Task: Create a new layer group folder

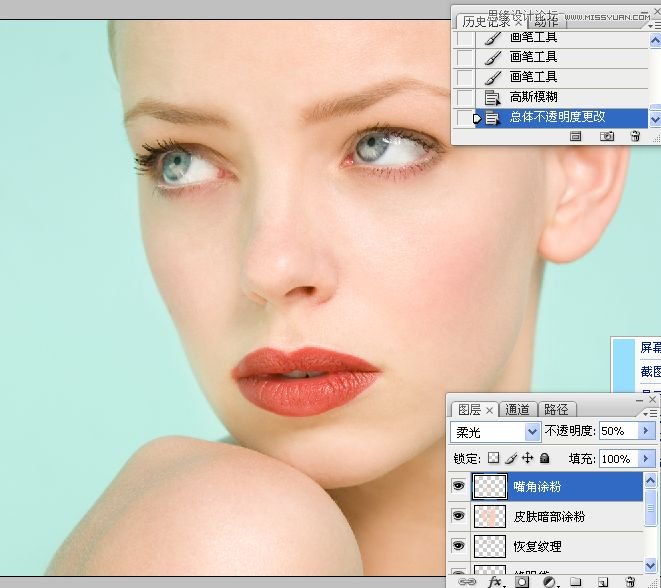Action: click(x=576, y=582)
